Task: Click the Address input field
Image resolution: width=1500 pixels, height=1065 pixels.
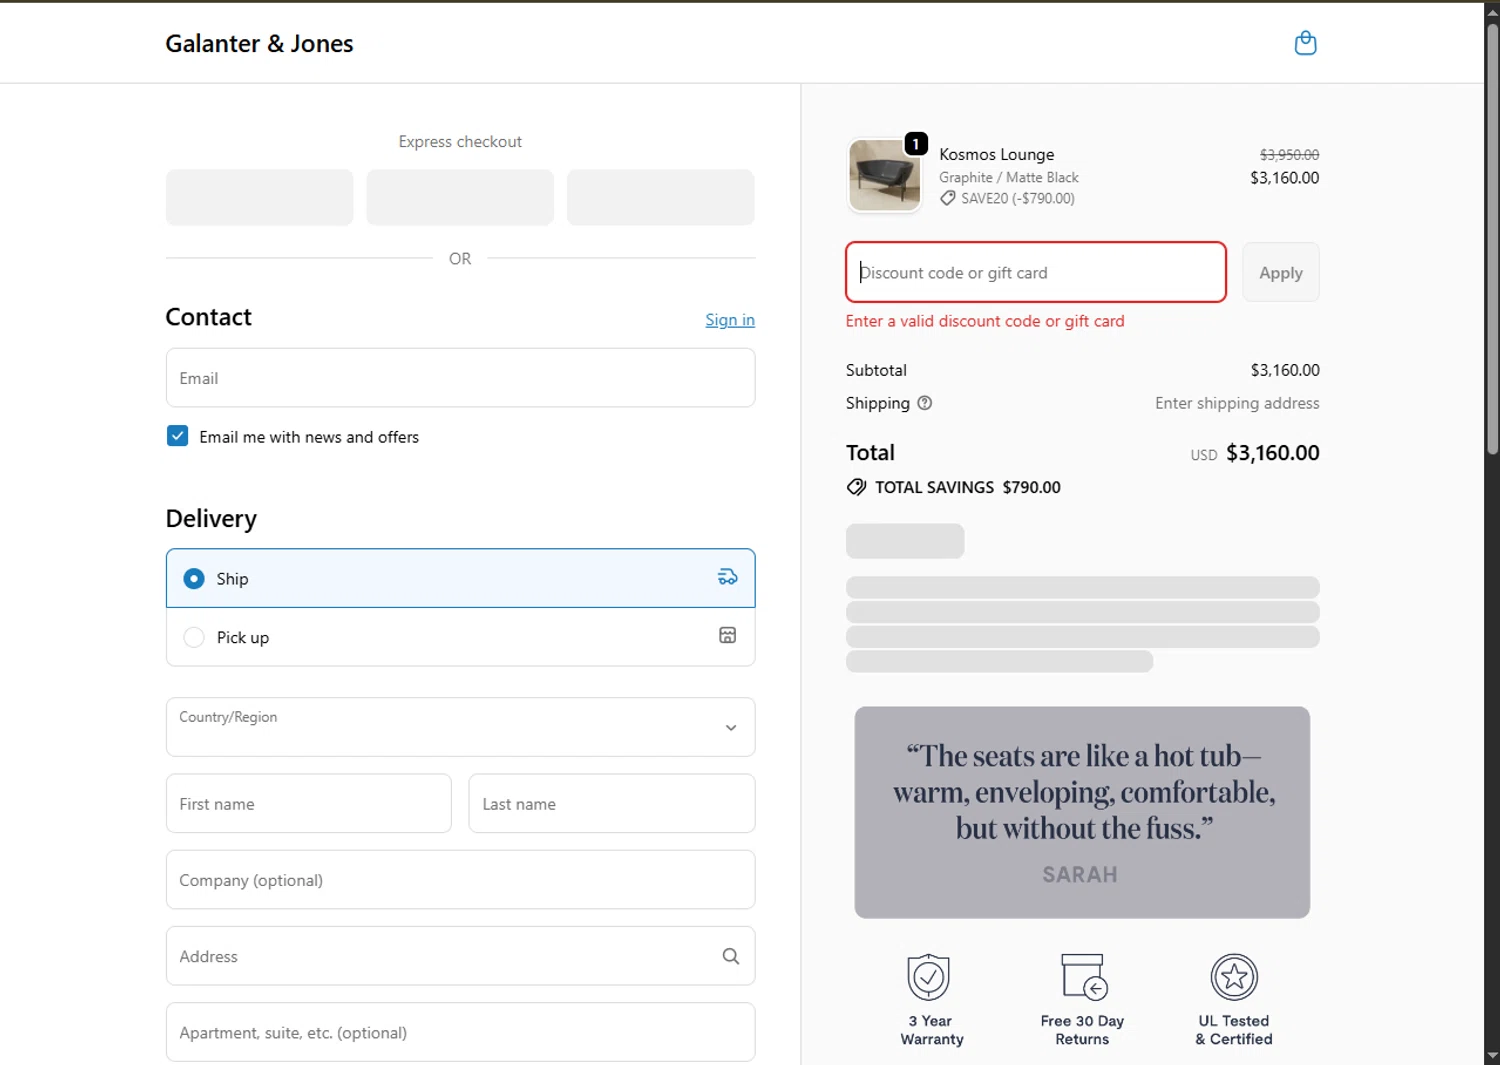Action: point(460,956)
